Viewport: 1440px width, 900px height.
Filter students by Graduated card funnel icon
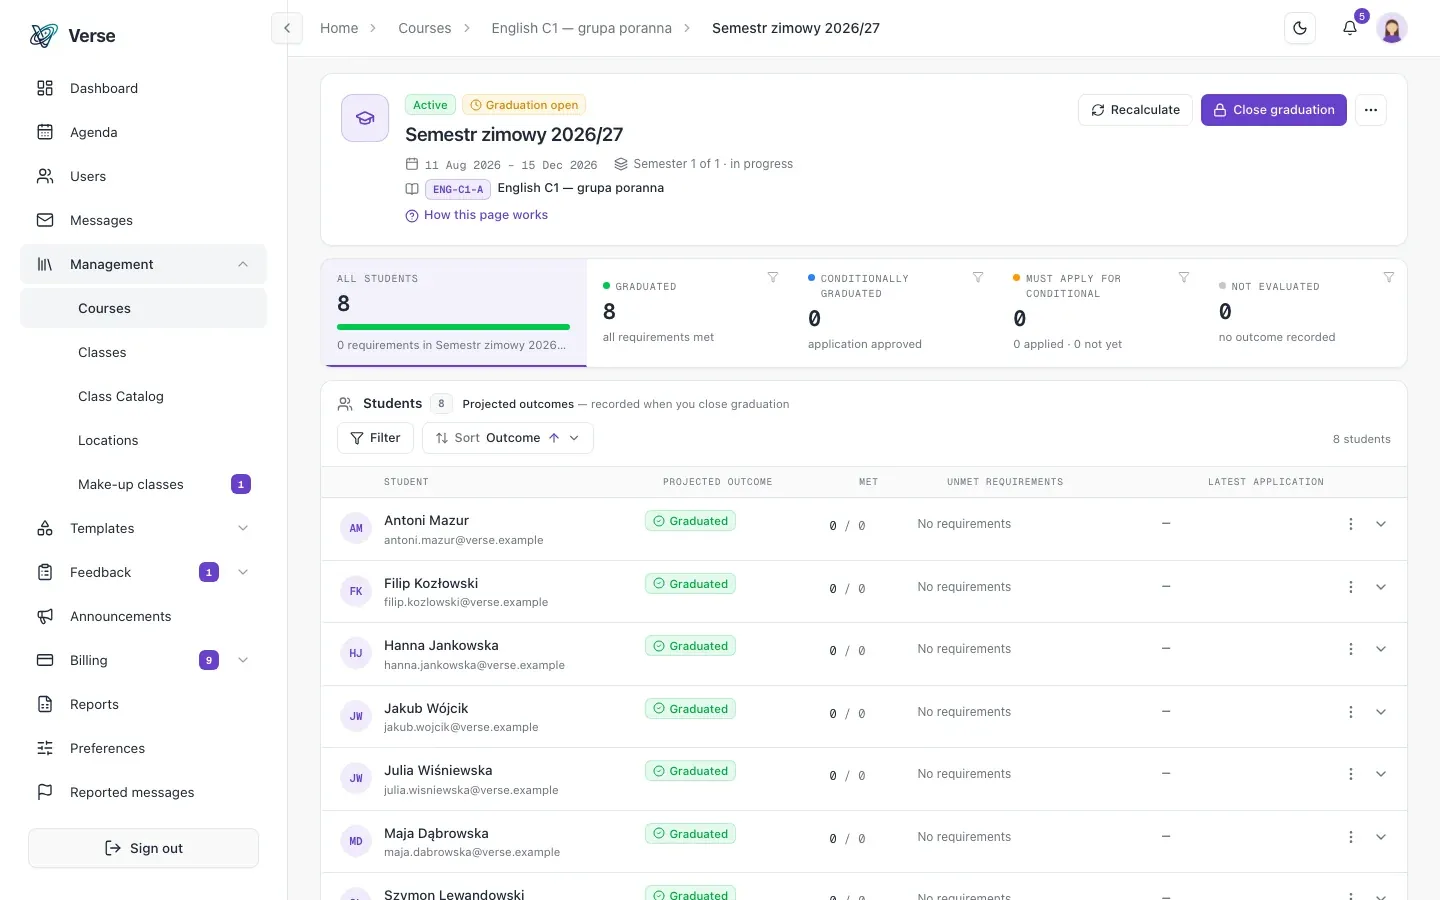pyautogui.click(x=773, y=277)
